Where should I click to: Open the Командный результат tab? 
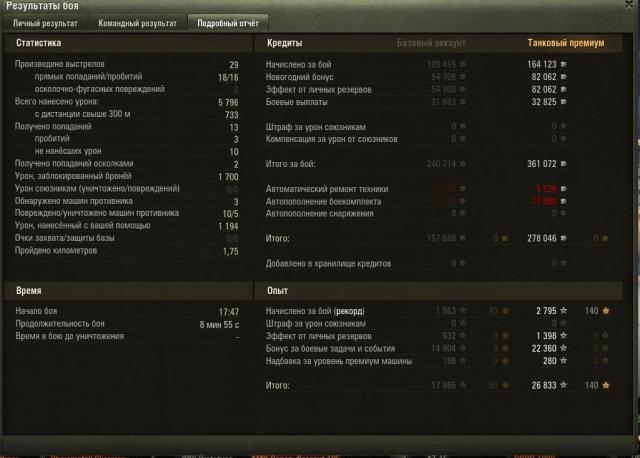[137, 23]
